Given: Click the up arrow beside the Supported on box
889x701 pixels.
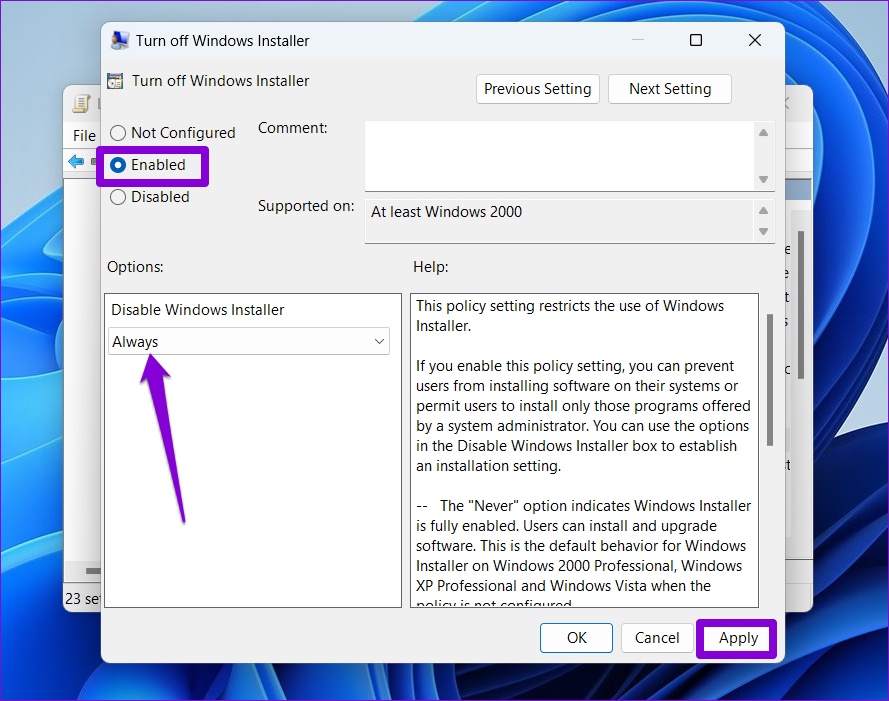Looking at the screenshot, I should click(x=764, y=211).
